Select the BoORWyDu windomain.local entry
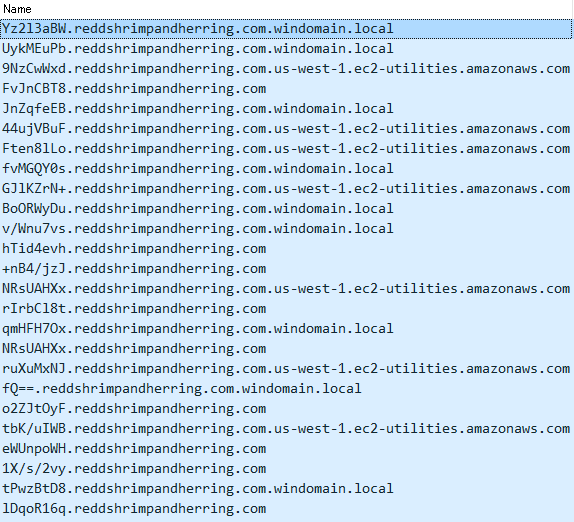574x522 pixels. coord(286,209)
